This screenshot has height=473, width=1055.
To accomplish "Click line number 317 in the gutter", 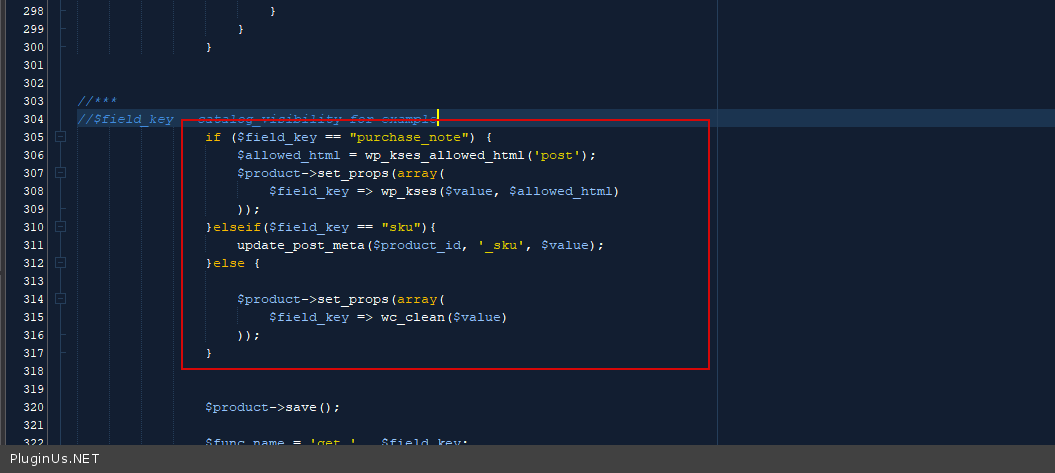I will pyautogui.click(x=33, y=353).
